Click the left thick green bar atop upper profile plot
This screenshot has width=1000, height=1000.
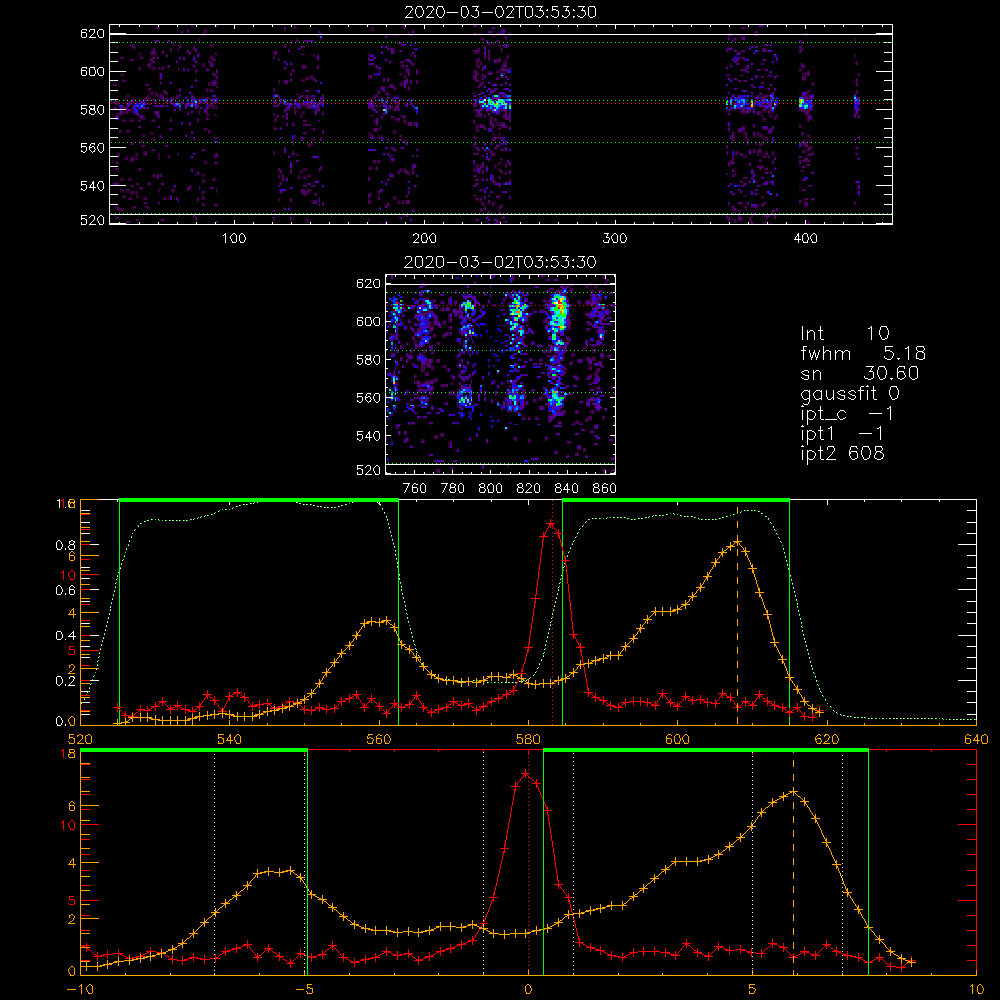point(258,500)
